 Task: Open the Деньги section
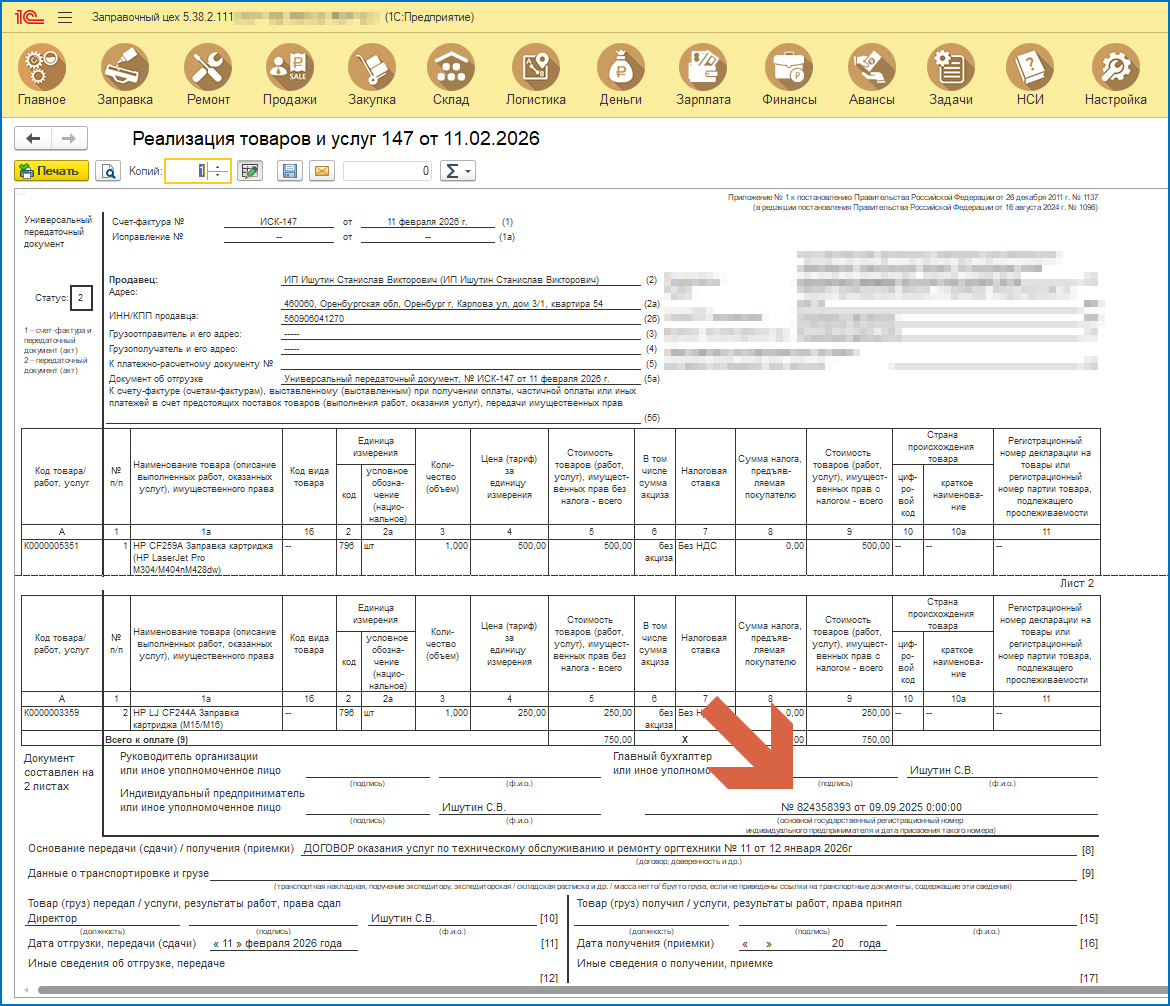tap(621, 76)
